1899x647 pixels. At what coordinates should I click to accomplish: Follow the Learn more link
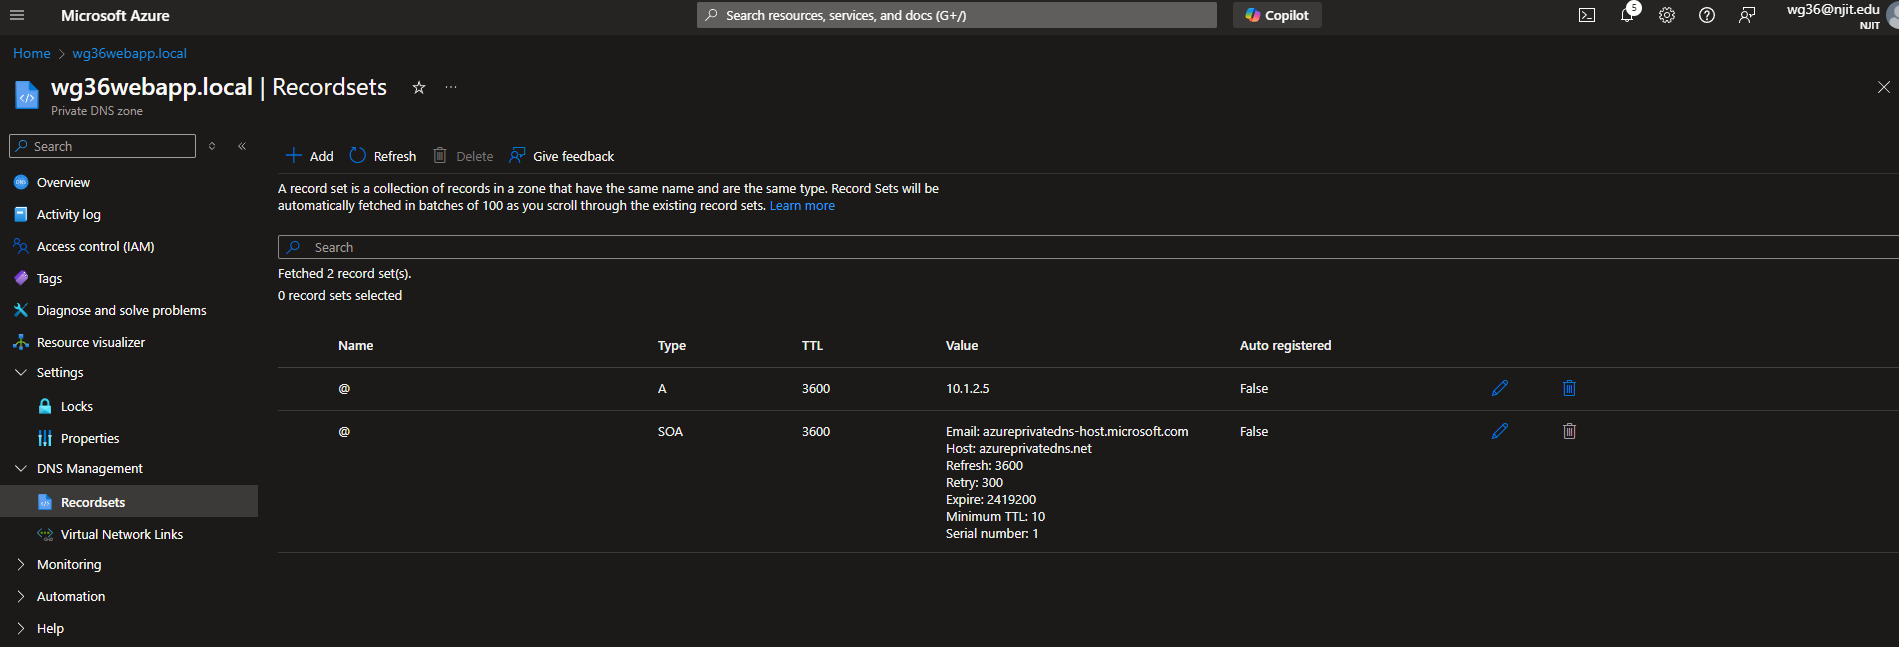tap(802, 206)
